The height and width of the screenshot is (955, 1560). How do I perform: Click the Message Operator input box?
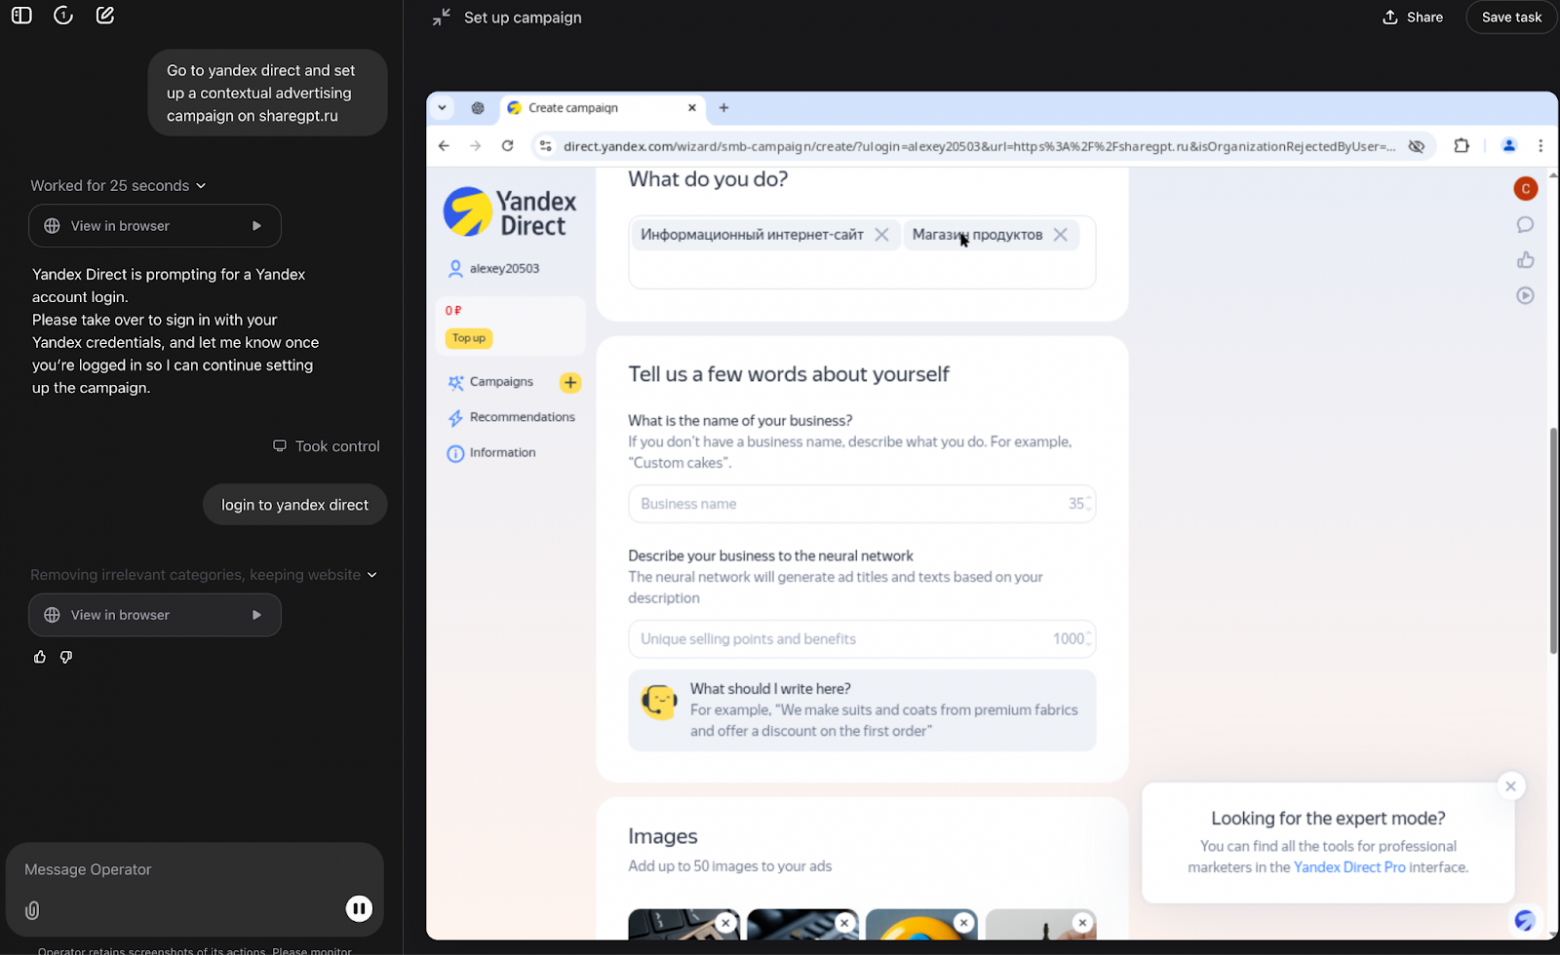[x=195, y=870]
